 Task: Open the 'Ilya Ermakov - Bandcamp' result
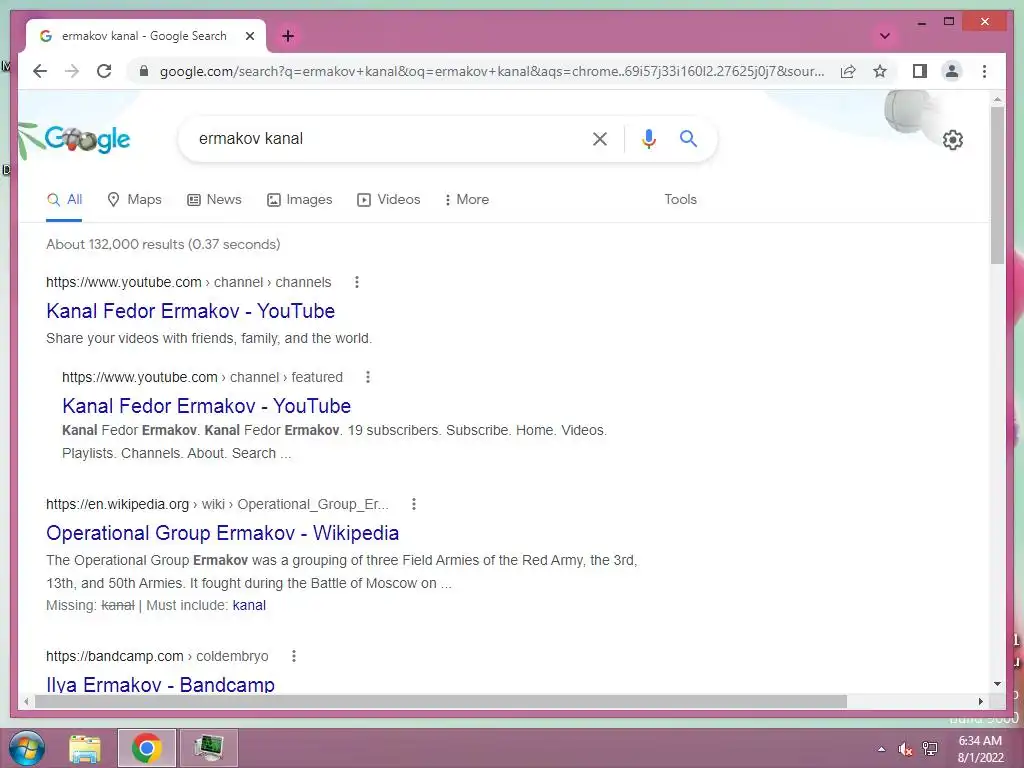(161, 684)
